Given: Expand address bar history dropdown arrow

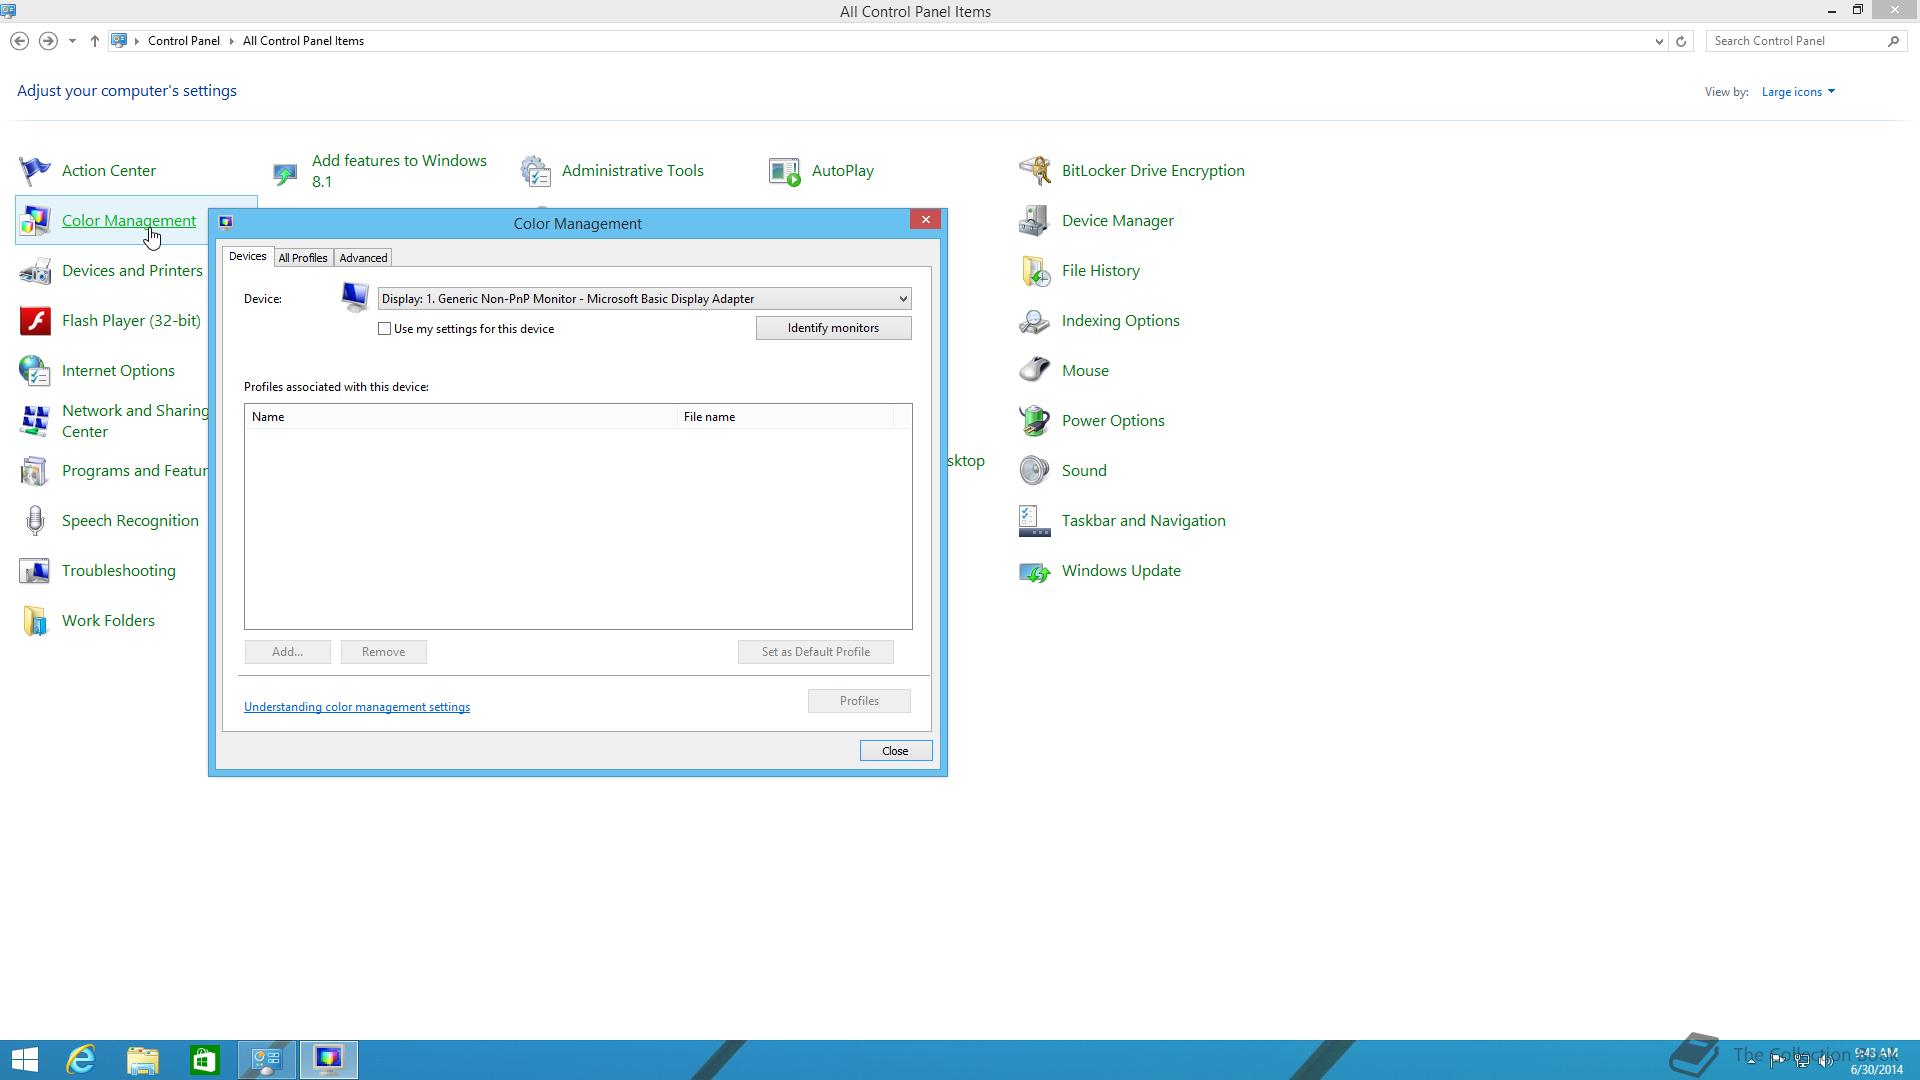Looking at the screenshot, I should pyautogui.click(x=1659, y=41).
